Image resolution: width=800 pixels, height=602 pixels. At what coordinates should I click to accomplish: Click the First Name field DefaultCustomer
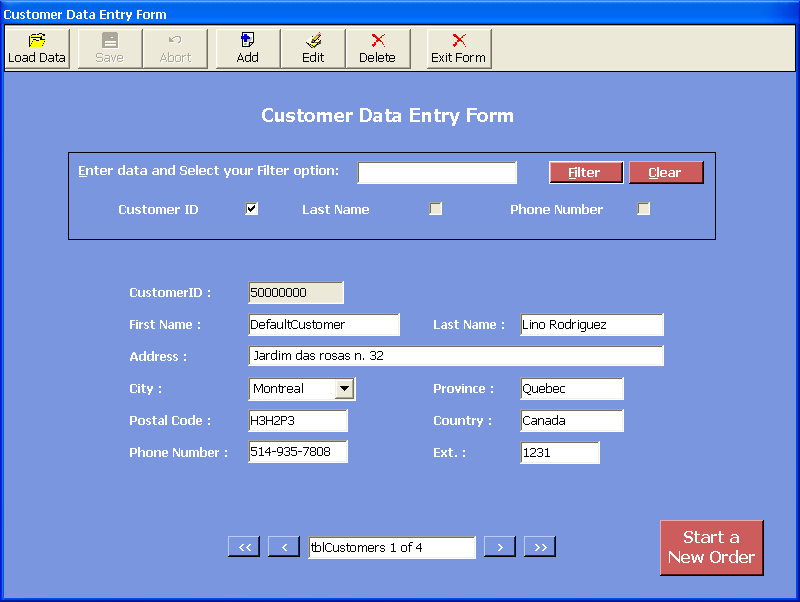click(324, 324)
